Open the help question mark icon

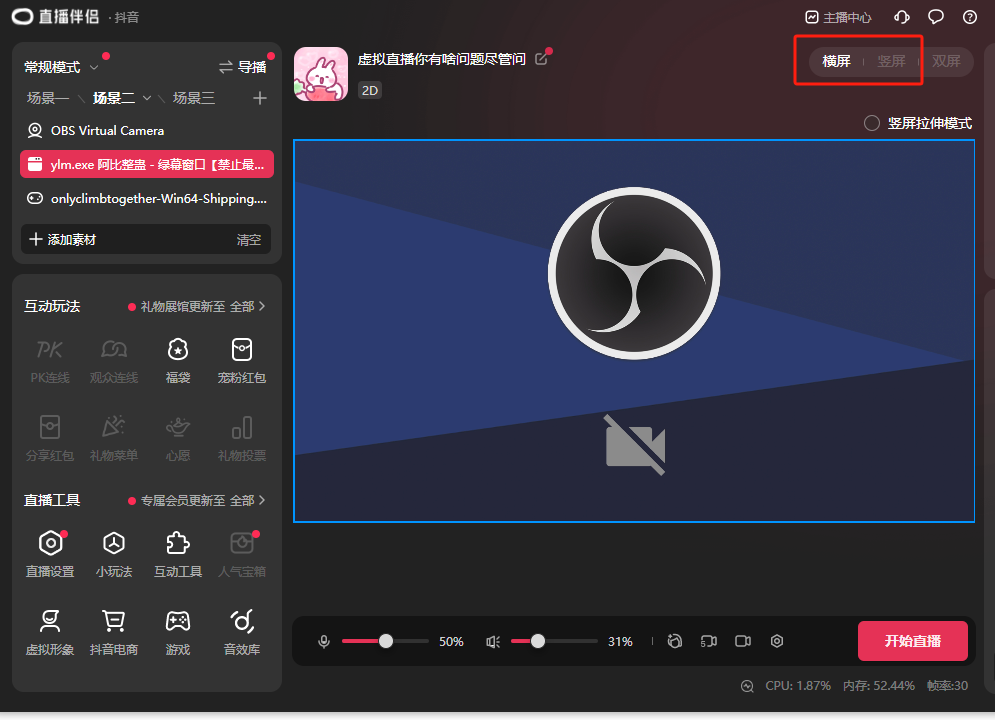pos(970,17)
